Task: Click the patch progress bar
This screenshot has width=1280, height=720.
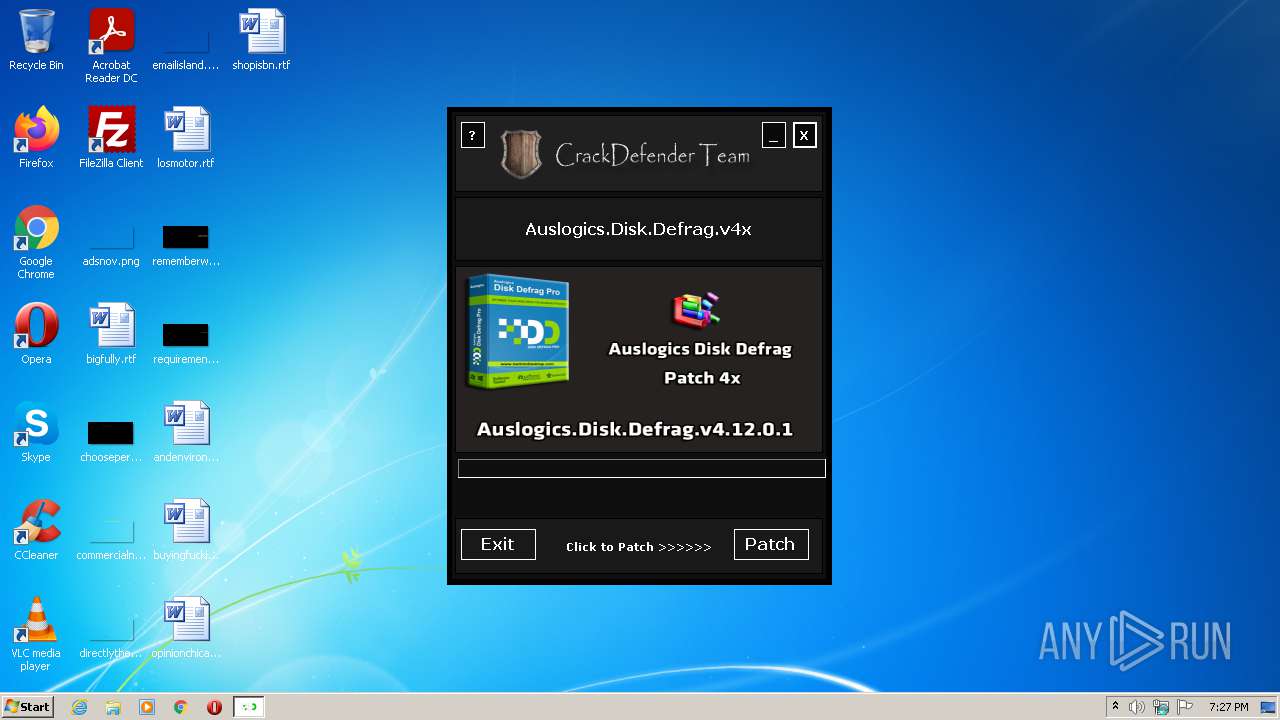Action: click(642, 468)
